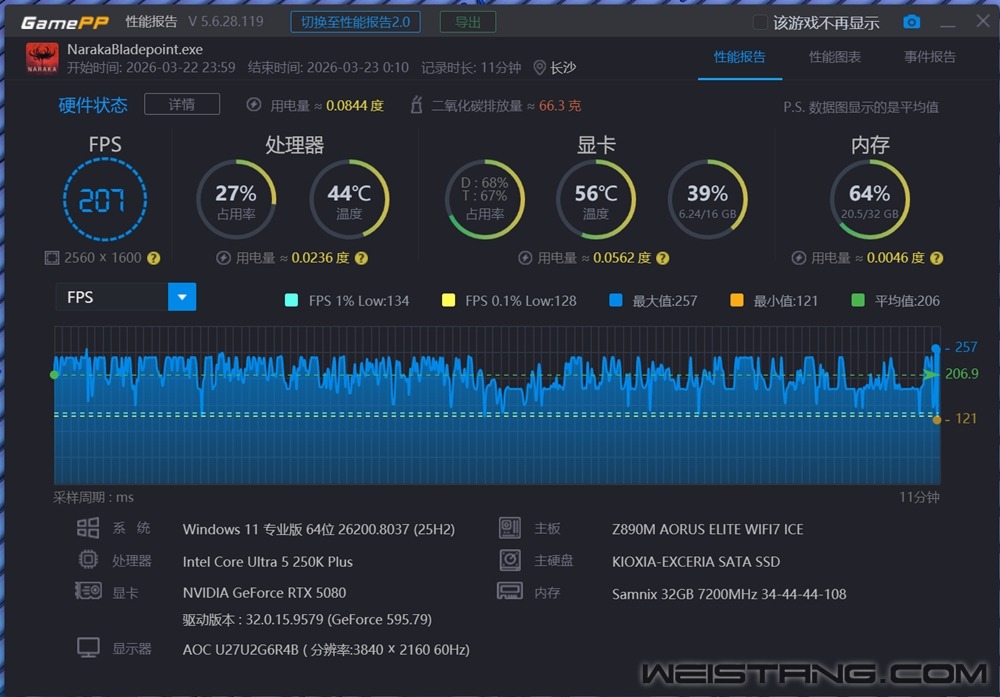
Task: Open the FPS metric dropdown arrow
Action: [x=182, y=297]
